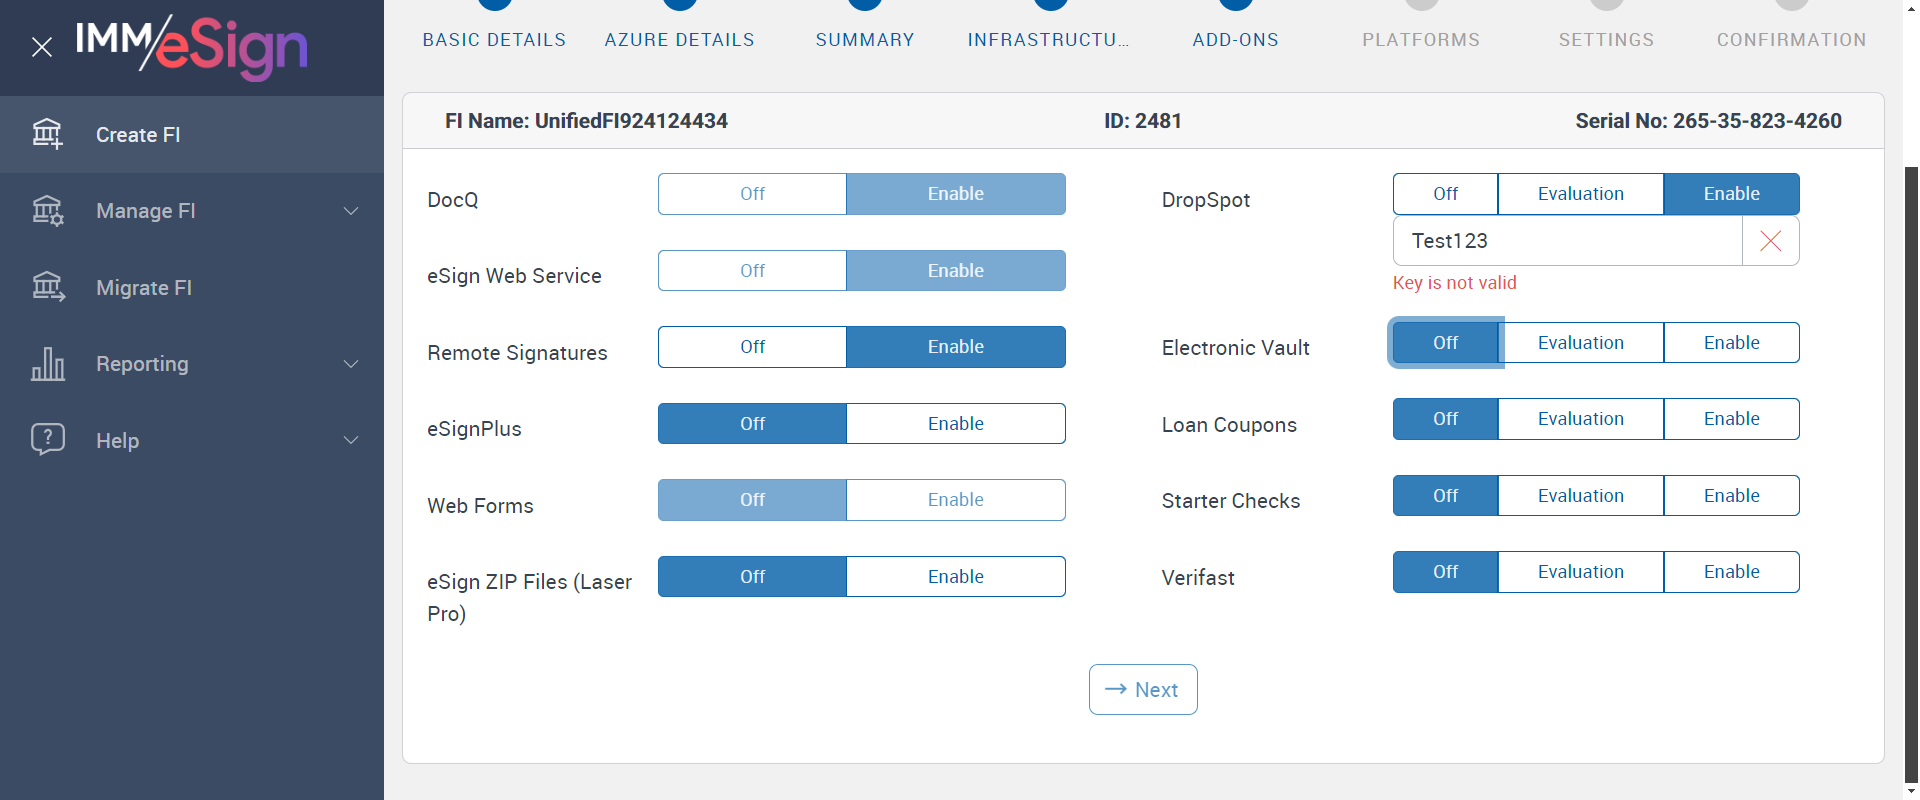The image size is (1920, 800).
Task: Set DocQ to Enable
Action: pos(956,194)
